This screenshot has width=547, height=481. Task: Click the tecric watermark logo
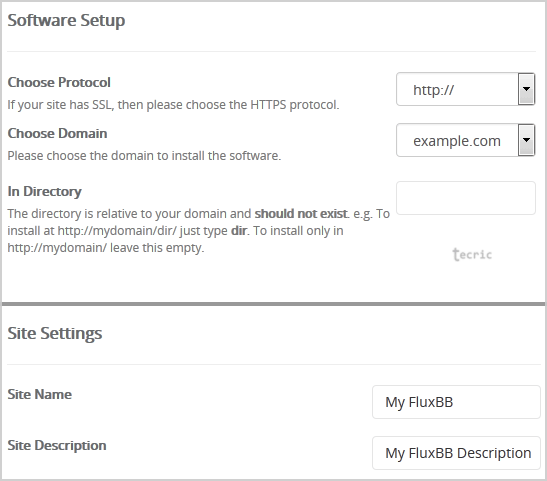coord(472,255)
